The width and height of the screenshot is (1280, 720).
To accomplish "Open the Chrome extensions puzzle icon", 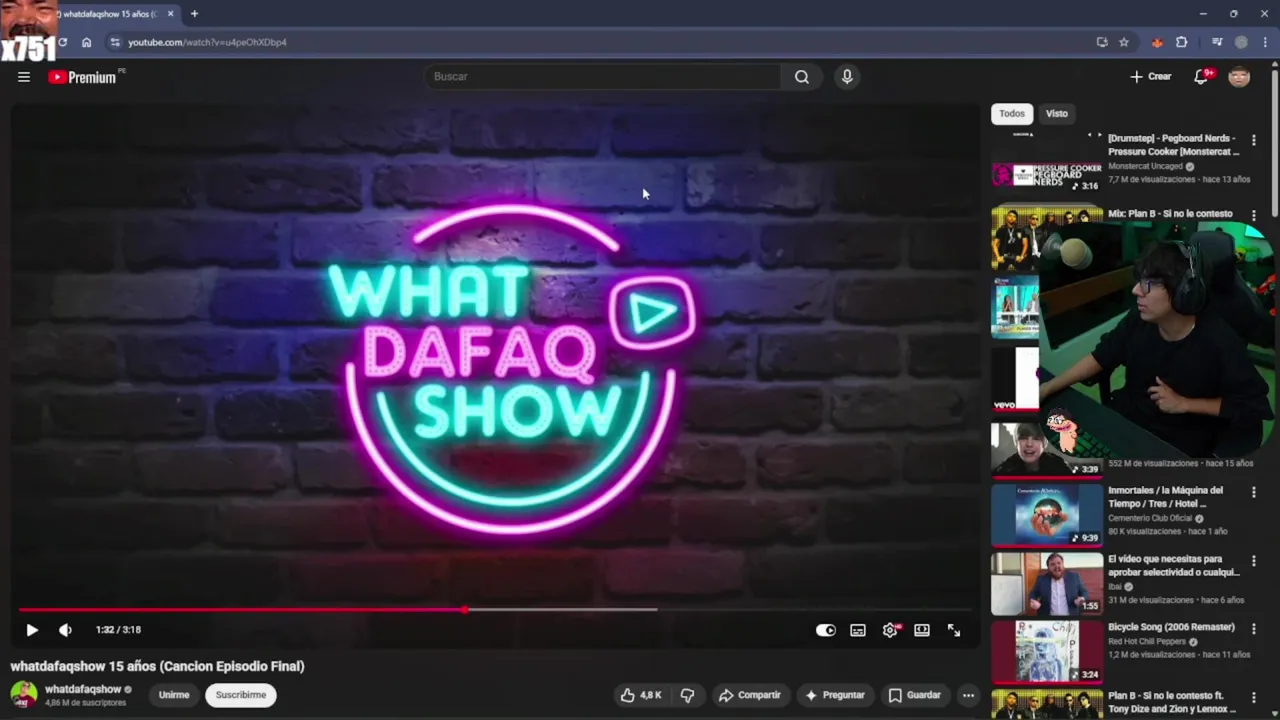I will [x=1182, y=42].
